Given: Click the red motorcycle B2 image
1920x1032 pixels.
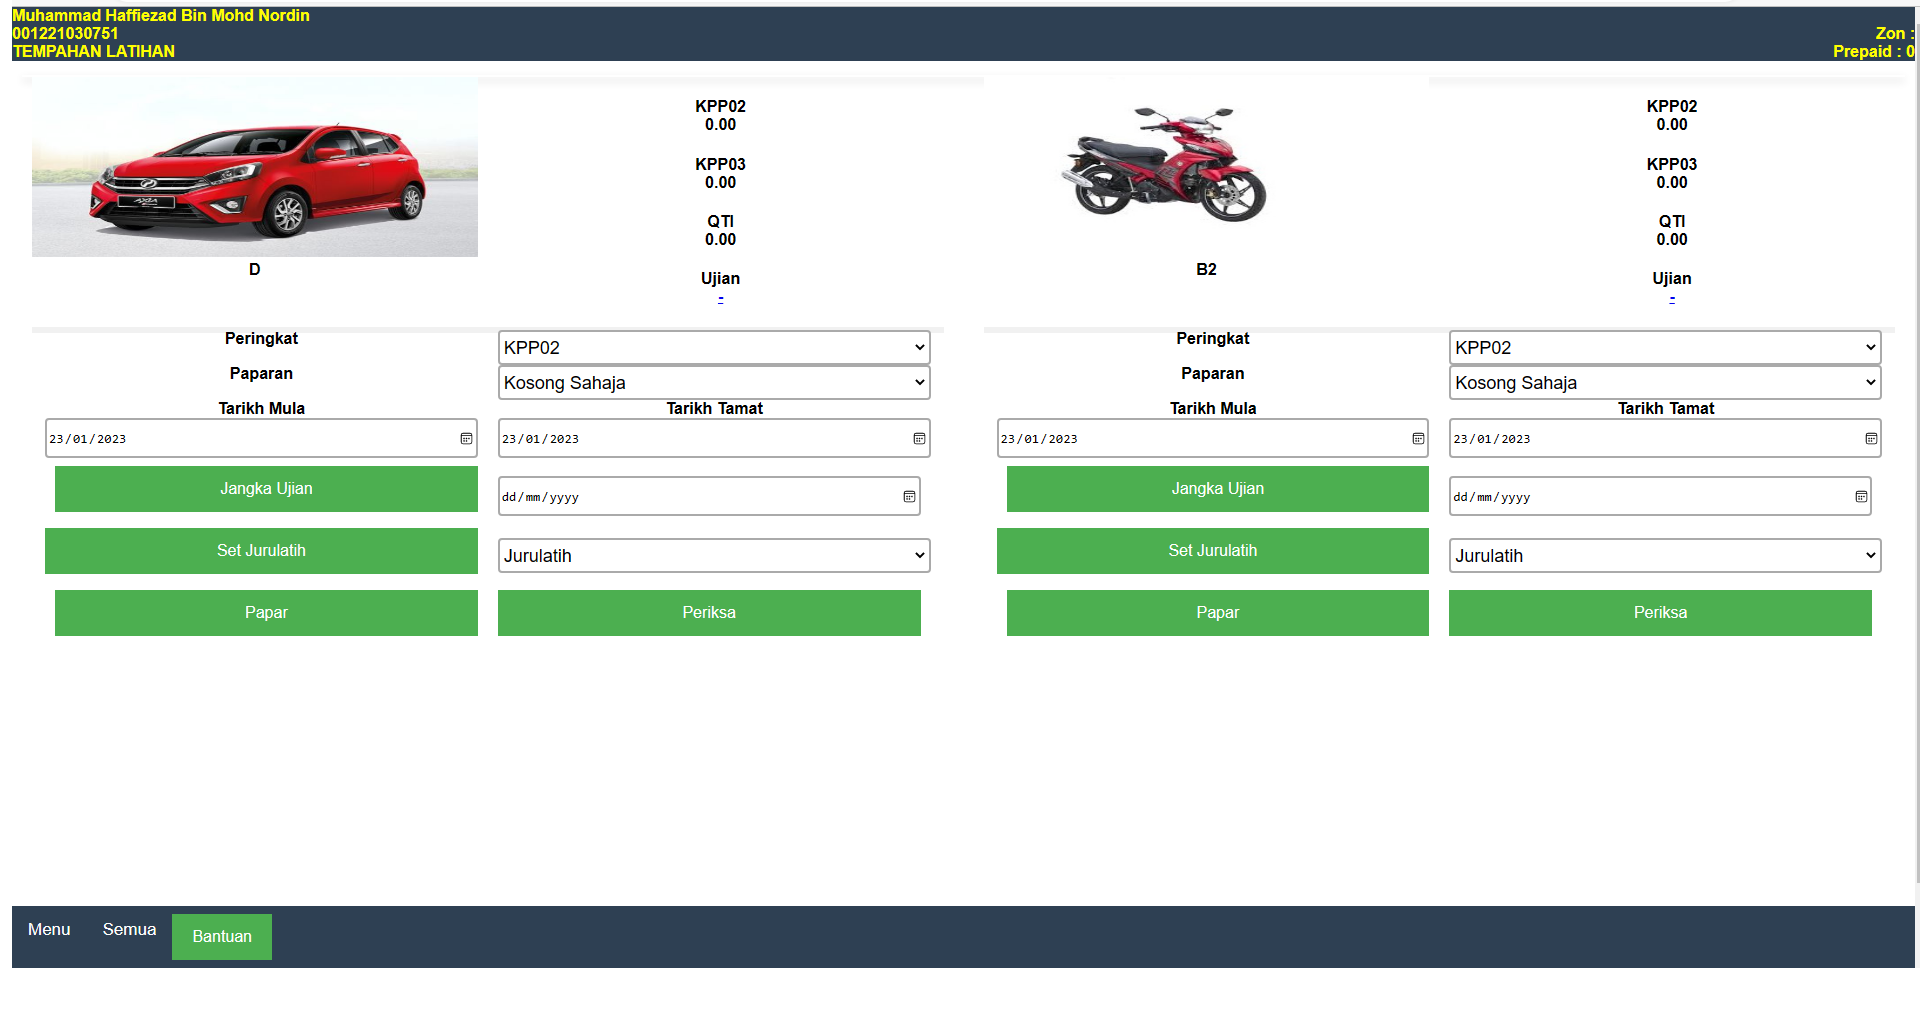Looking at the screenshot, I should tap(1165, 165).
